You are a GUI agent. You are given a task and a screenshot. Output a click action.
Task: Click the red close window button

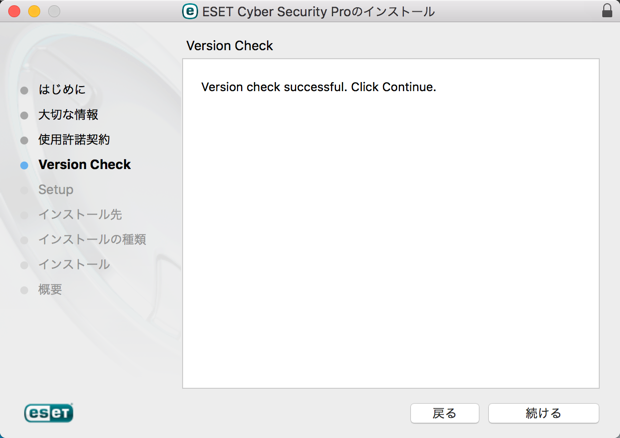[14, 11]
